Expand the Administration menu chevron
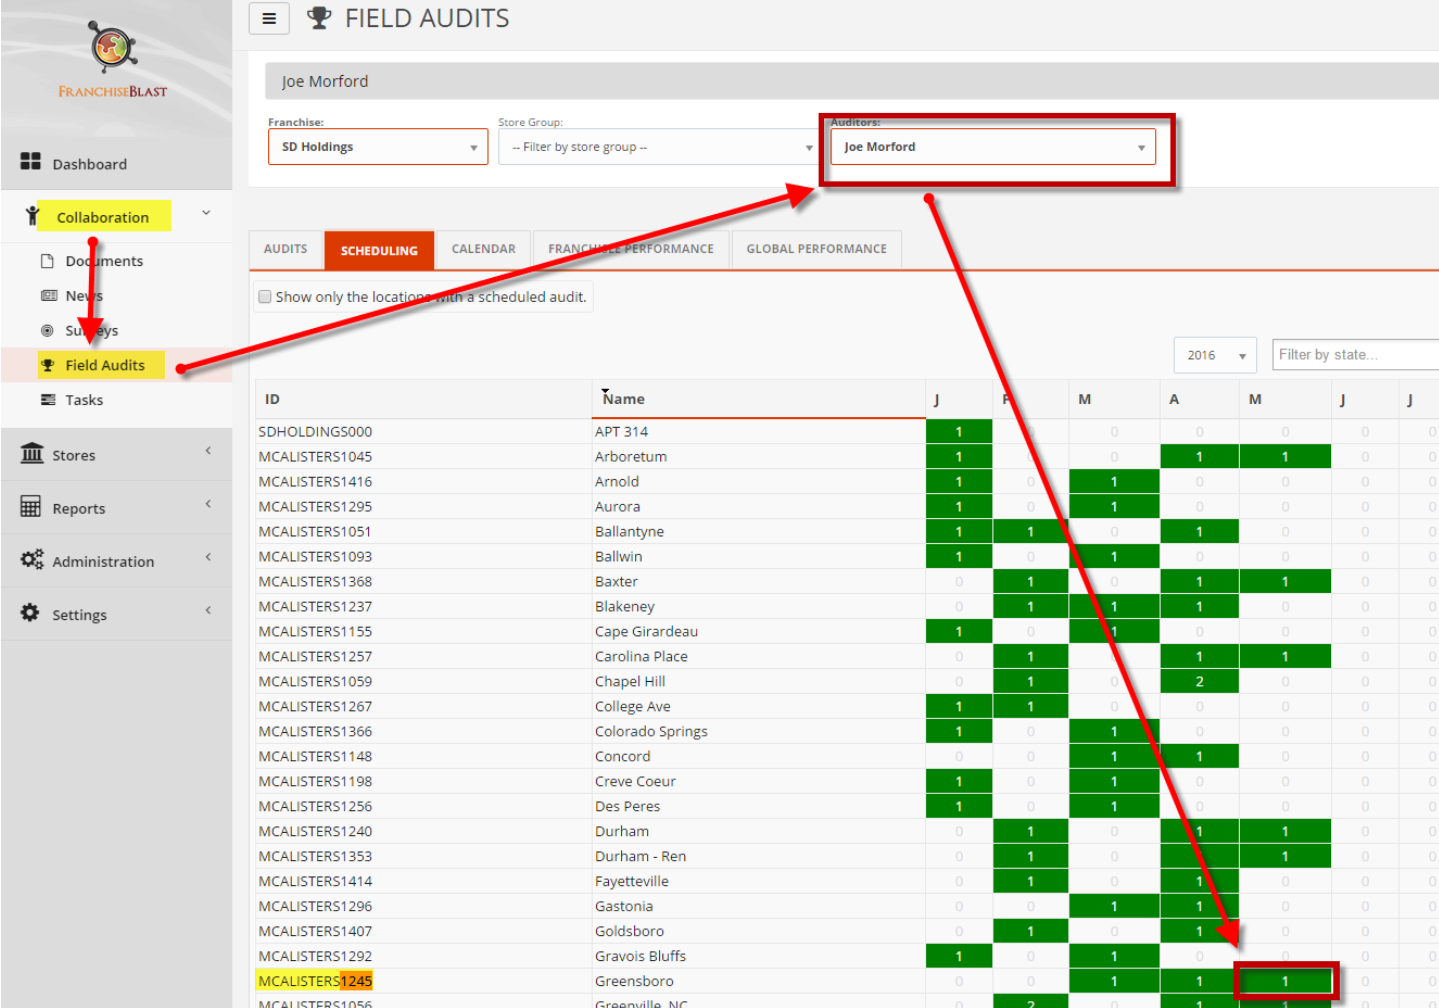The image size is (1439, 1008). 208,557
